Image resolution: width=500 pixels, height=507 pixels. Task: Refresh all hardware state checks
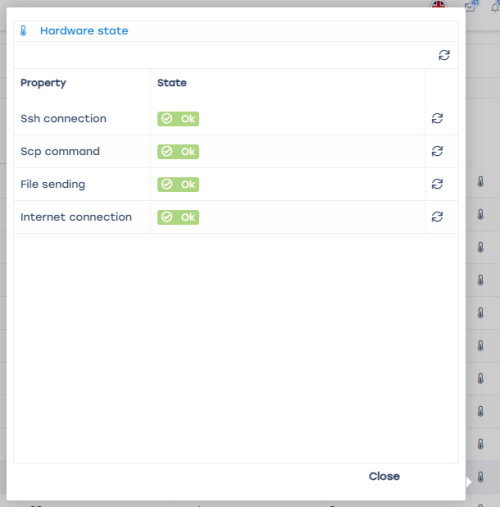point(444,55)
